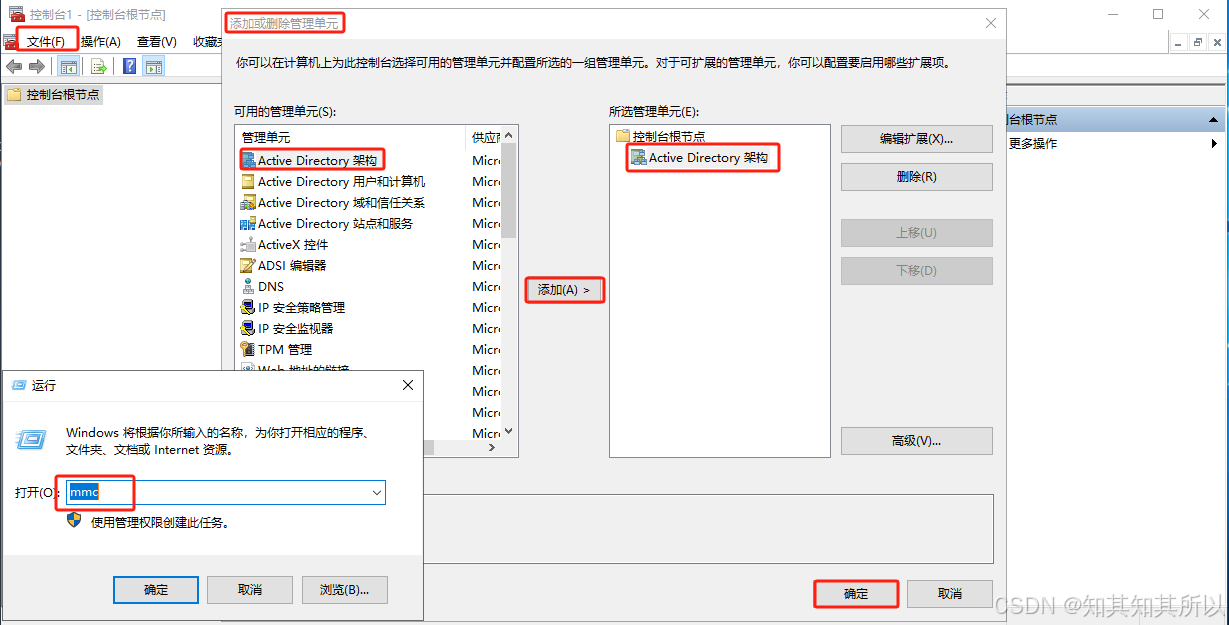Click right arrow of horizontal snap-in list scrollbar
The image size is (1229, 625).
(491, 448)
